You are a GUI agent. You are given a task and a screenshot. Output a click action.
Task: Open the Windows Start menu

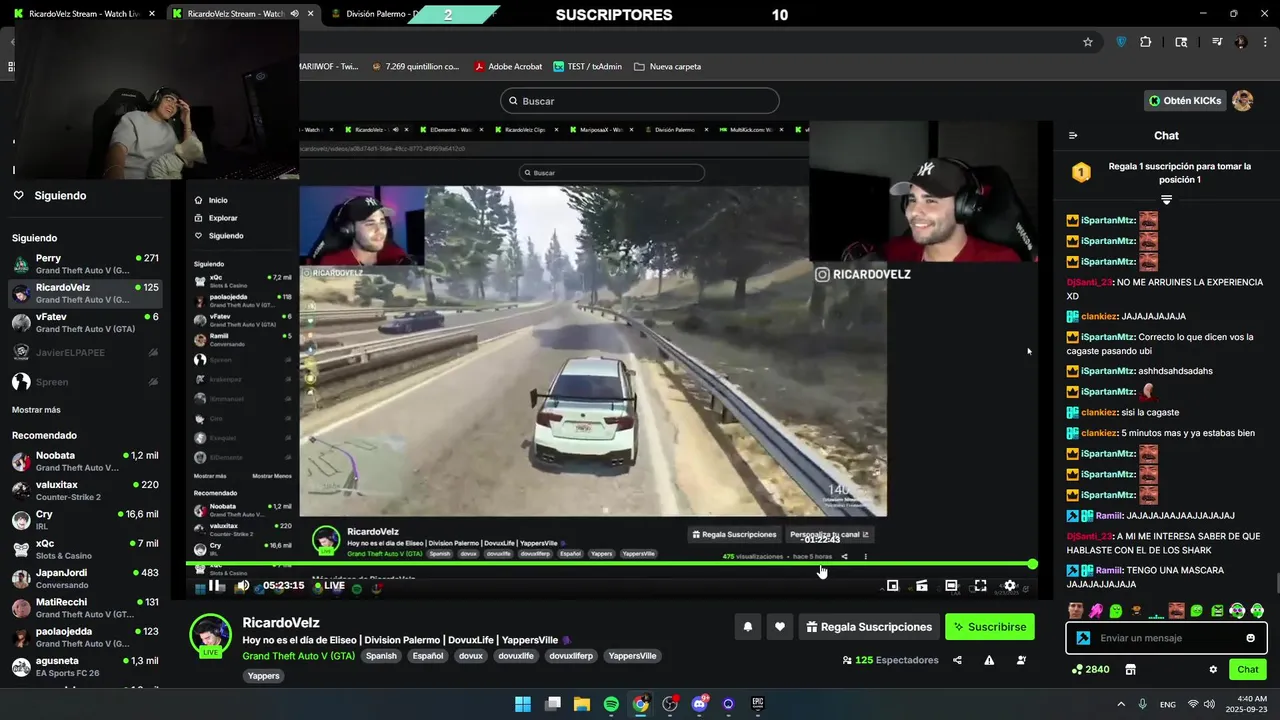click(x=523, y=704)
